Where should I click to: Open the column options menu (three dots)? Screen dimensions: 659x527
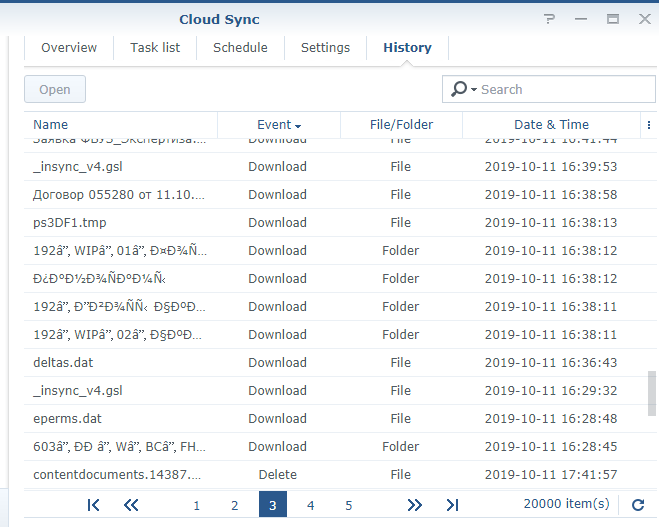648,125
